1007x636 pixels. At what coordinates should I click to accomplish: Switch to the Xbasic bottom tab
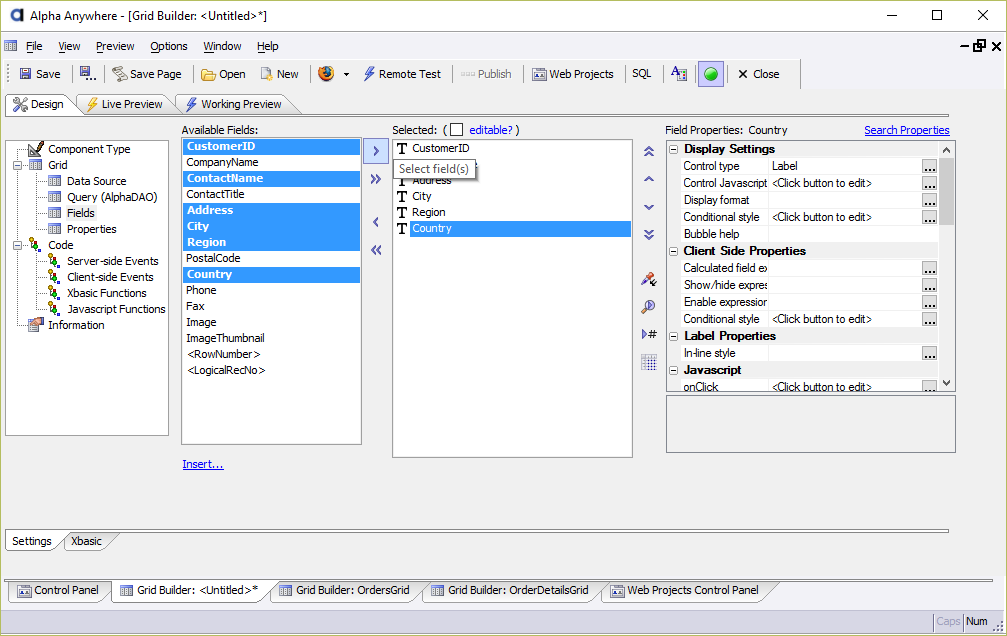tap(86, 541)
